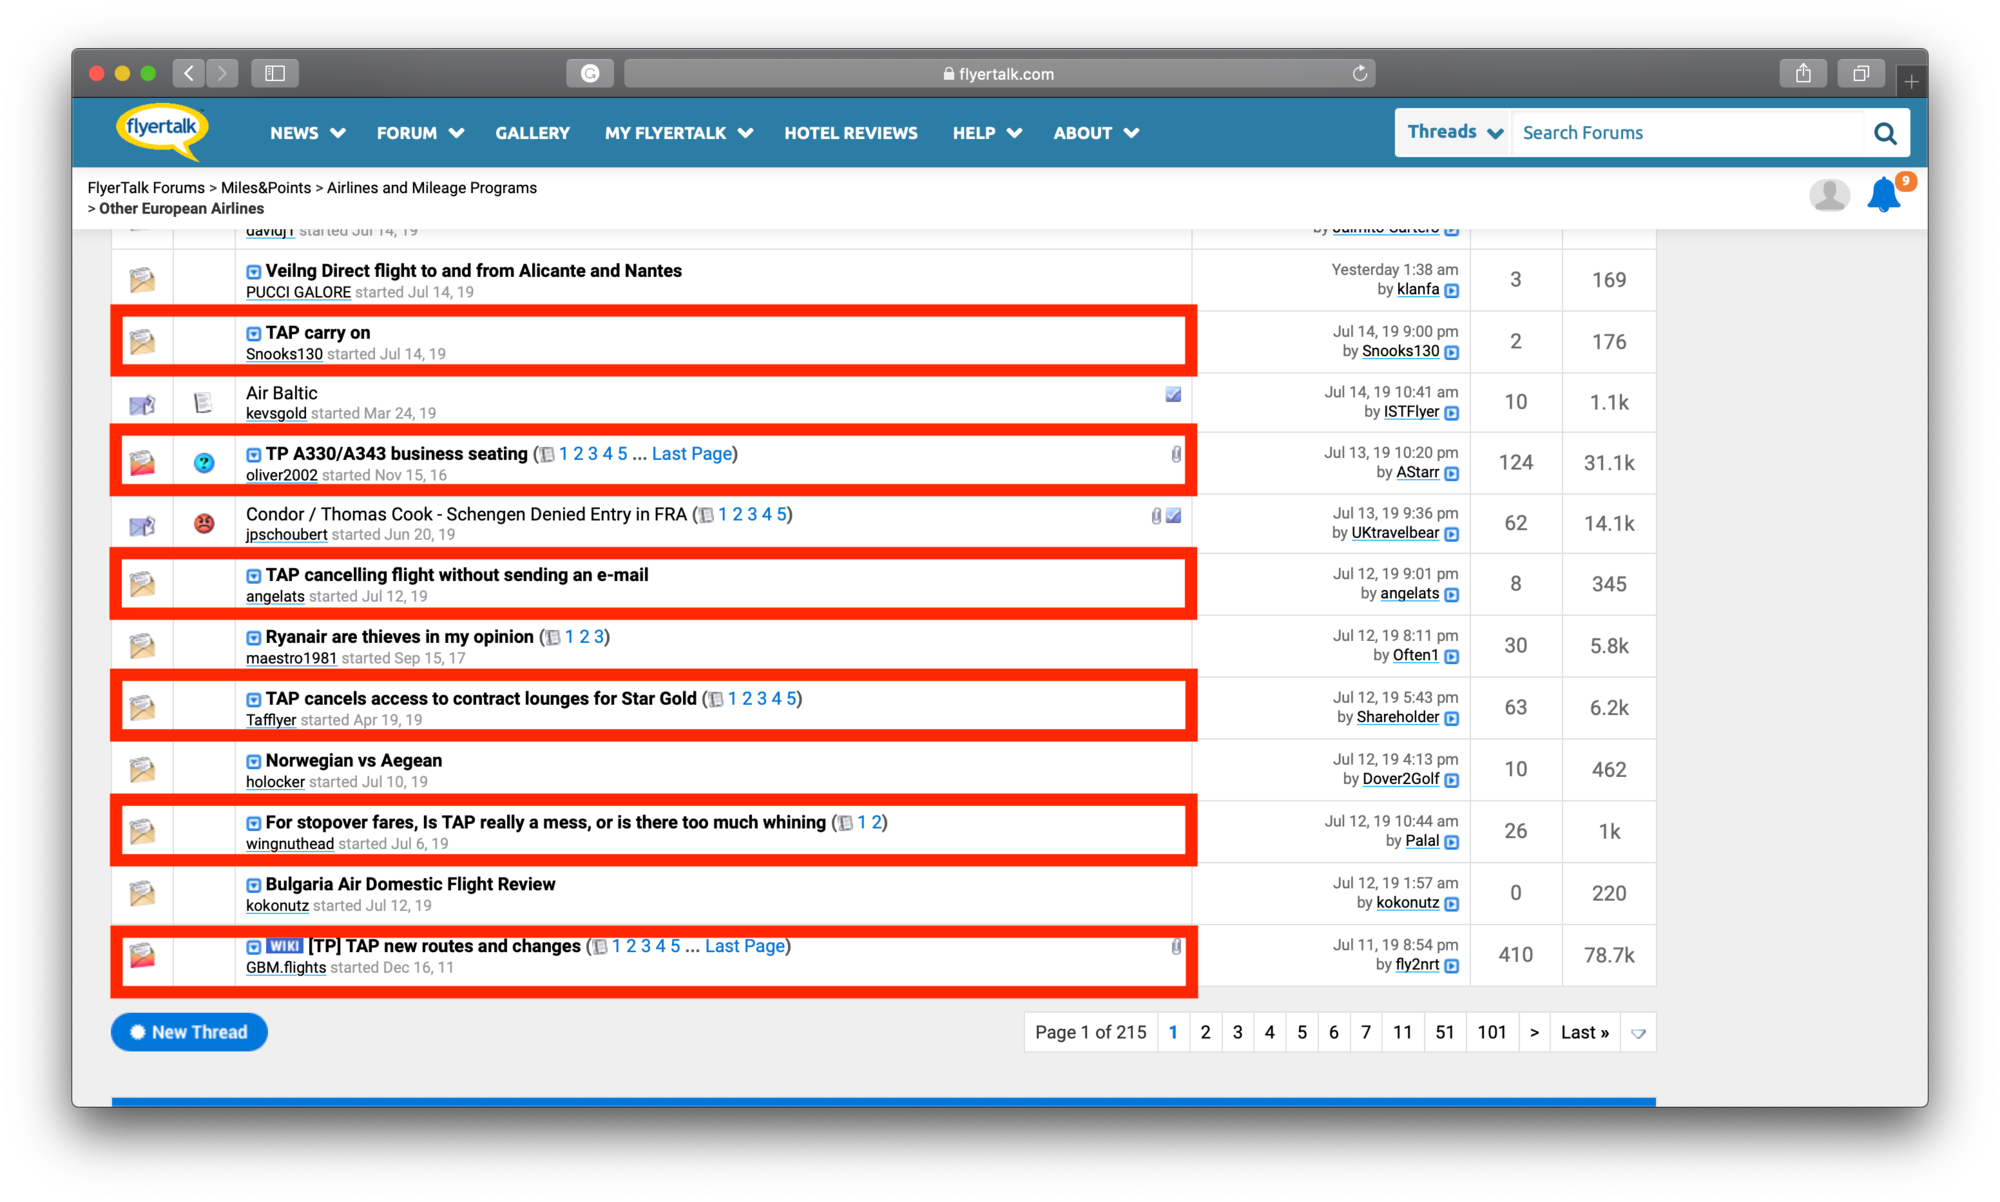Screen dimensions: 2000x1202
Task: Open the GALLERY menu item
Action: [532, 133]
